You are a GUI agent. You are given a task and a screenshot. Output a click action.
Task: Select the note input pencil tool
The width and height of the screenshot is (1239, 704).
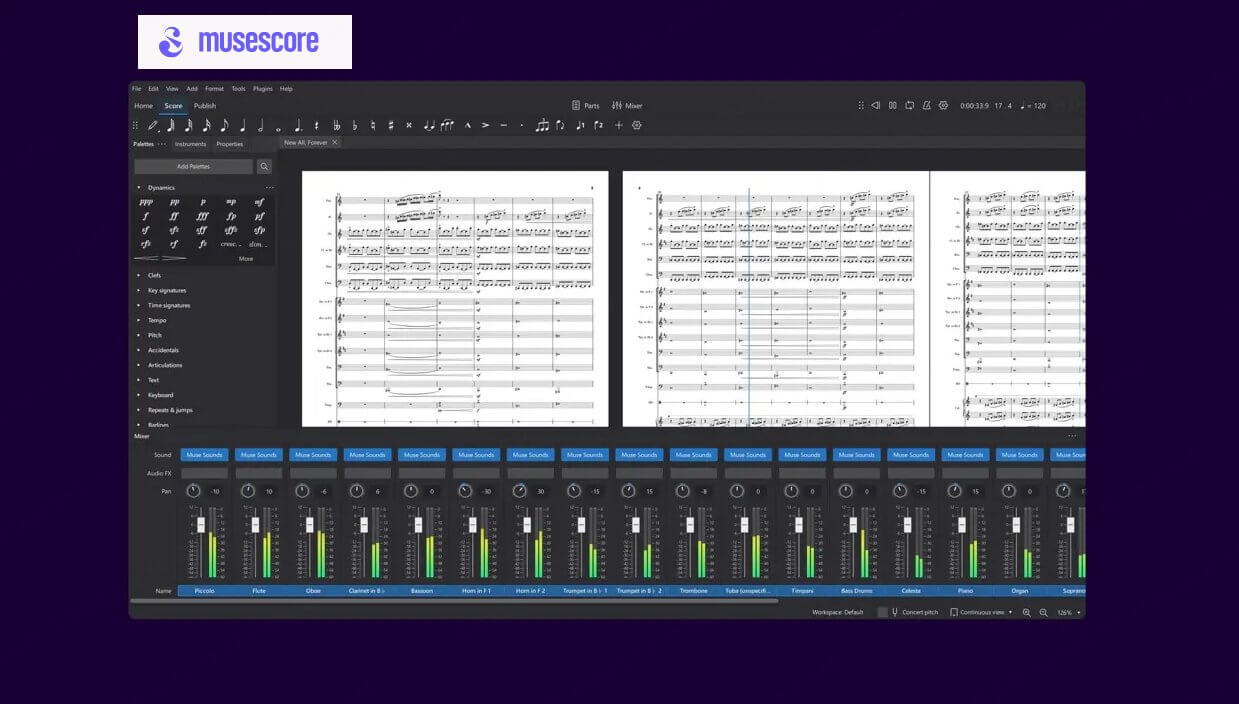click(x=153, y=125)
